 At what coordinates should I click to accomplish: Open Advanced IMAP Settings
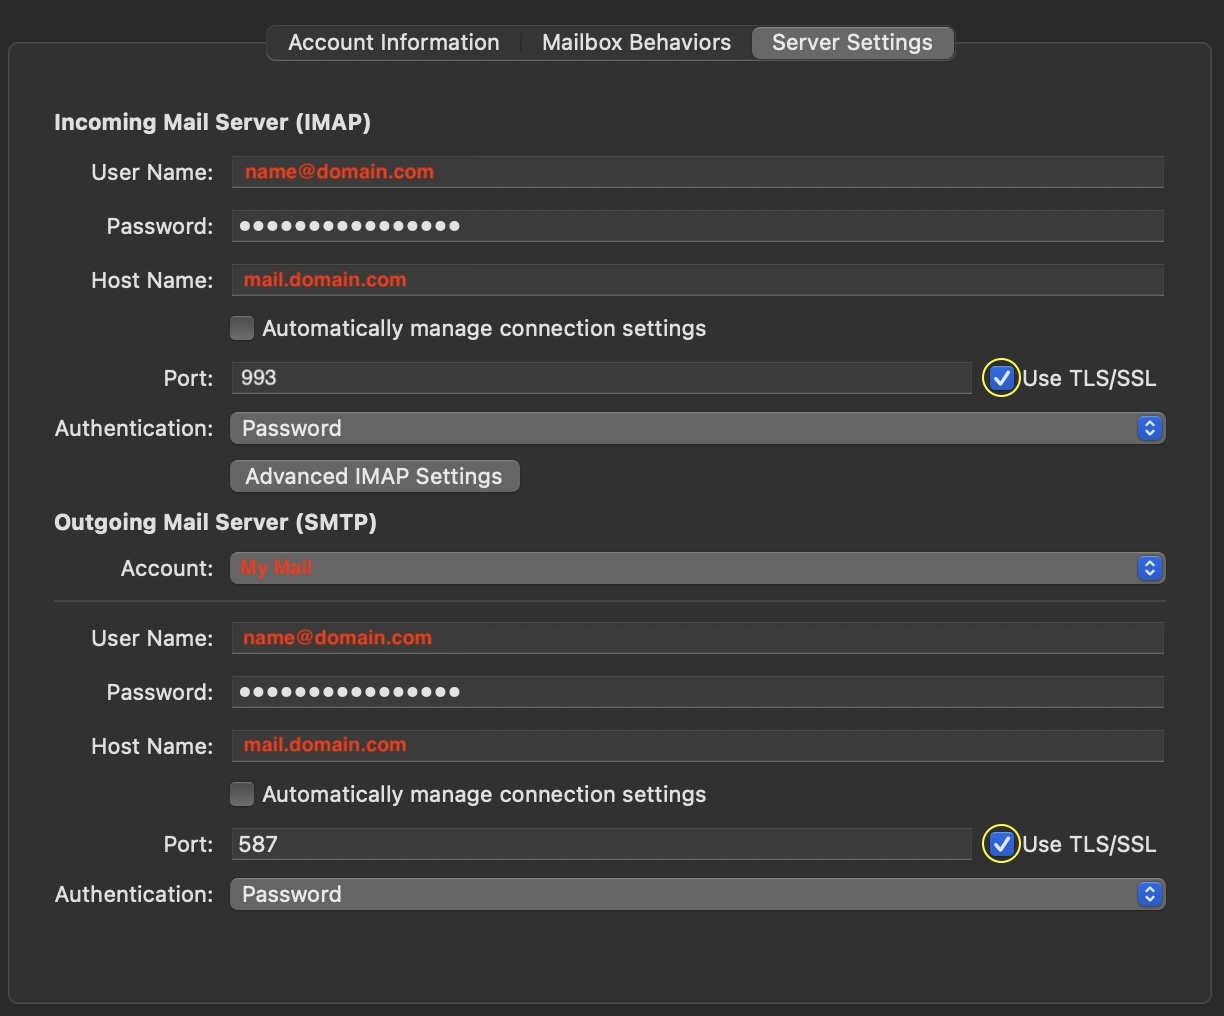point(374,476)
